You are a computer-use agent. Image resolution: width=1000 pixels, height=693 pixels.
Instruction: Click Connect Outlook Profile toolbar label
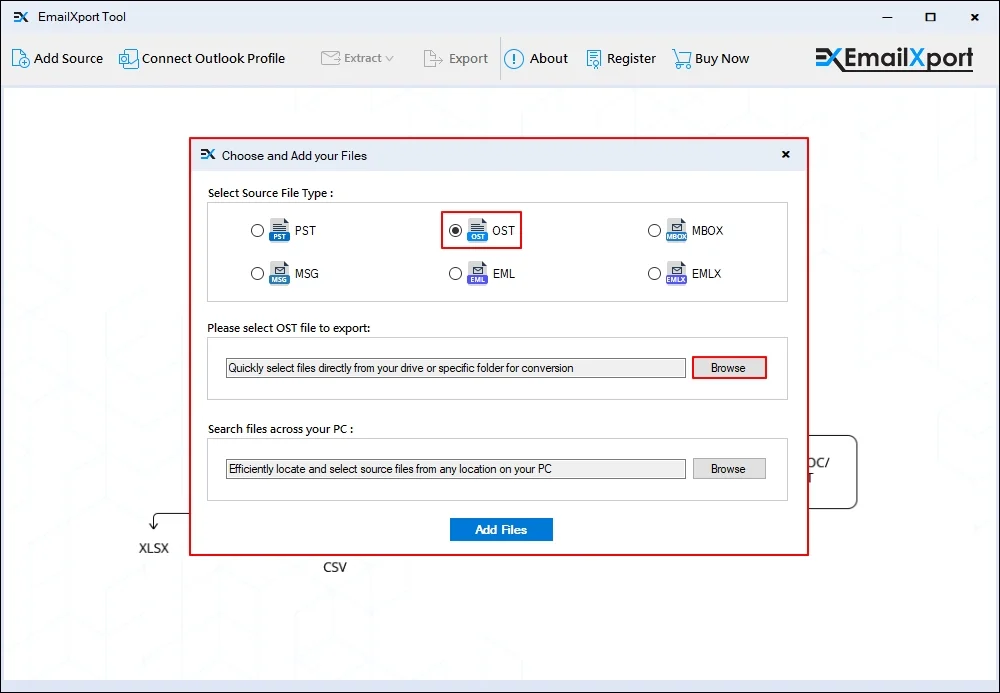coord(212,59)
